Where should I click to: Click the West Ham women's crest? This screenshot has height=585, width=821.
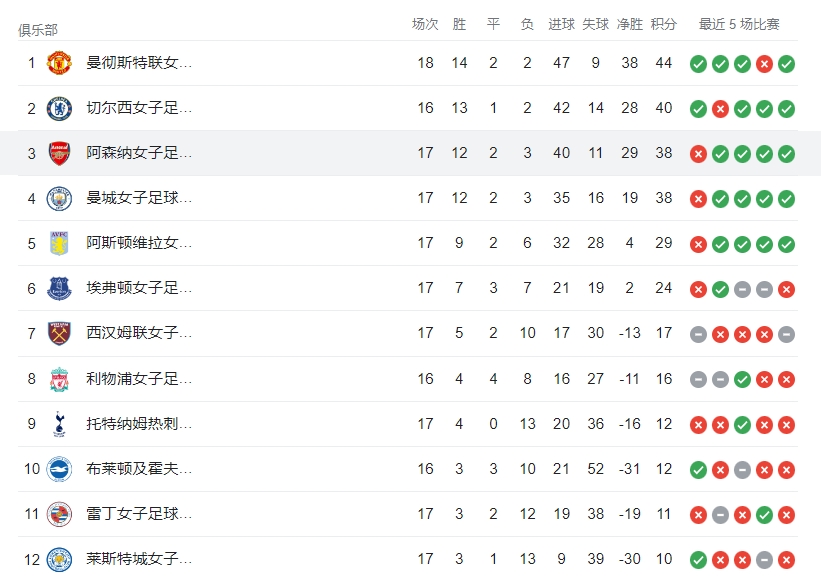(x=59, y=333)
